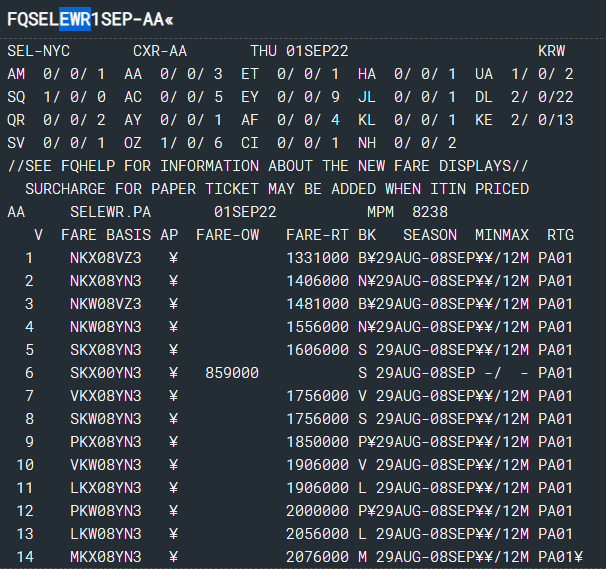Click the round-trip fare 1331000
The width and height of the screenshot is (606, 569).
point(317,258)
